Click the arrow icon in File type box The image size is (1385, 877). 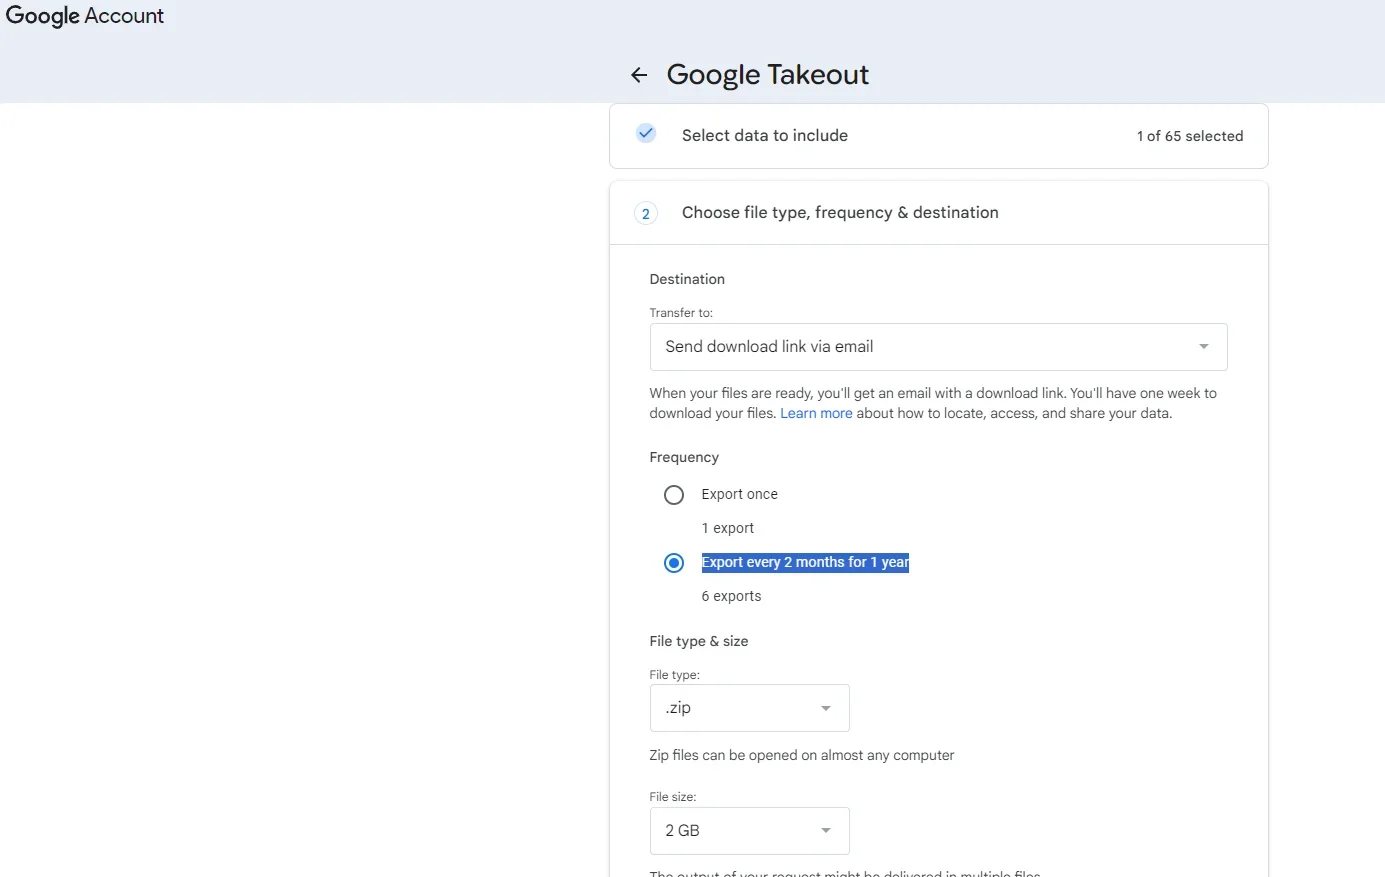click(826, 708)
